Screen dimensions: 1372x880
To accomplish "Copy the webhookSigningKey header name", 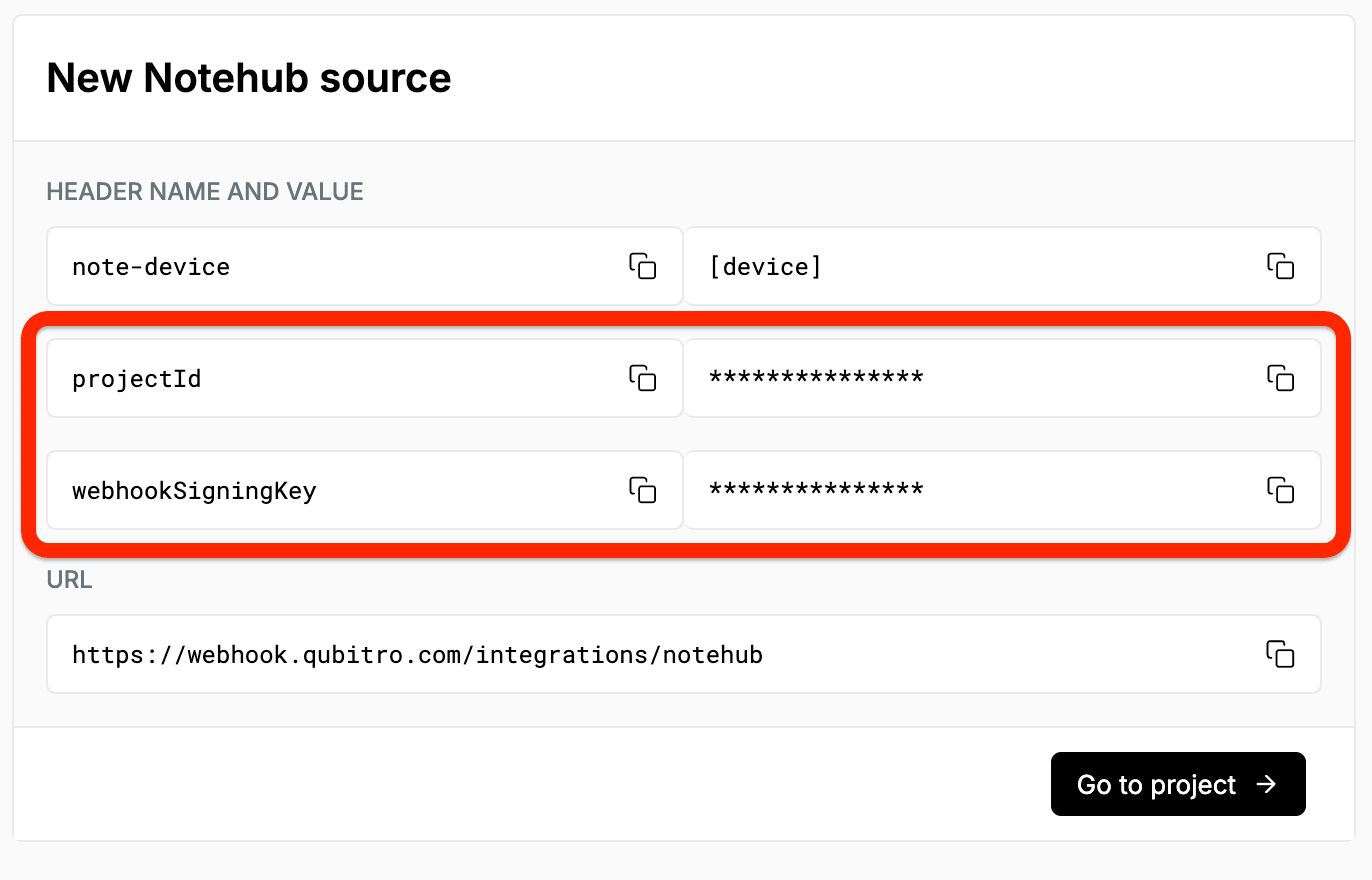I will pyautogui.click(x=642, y=490).
